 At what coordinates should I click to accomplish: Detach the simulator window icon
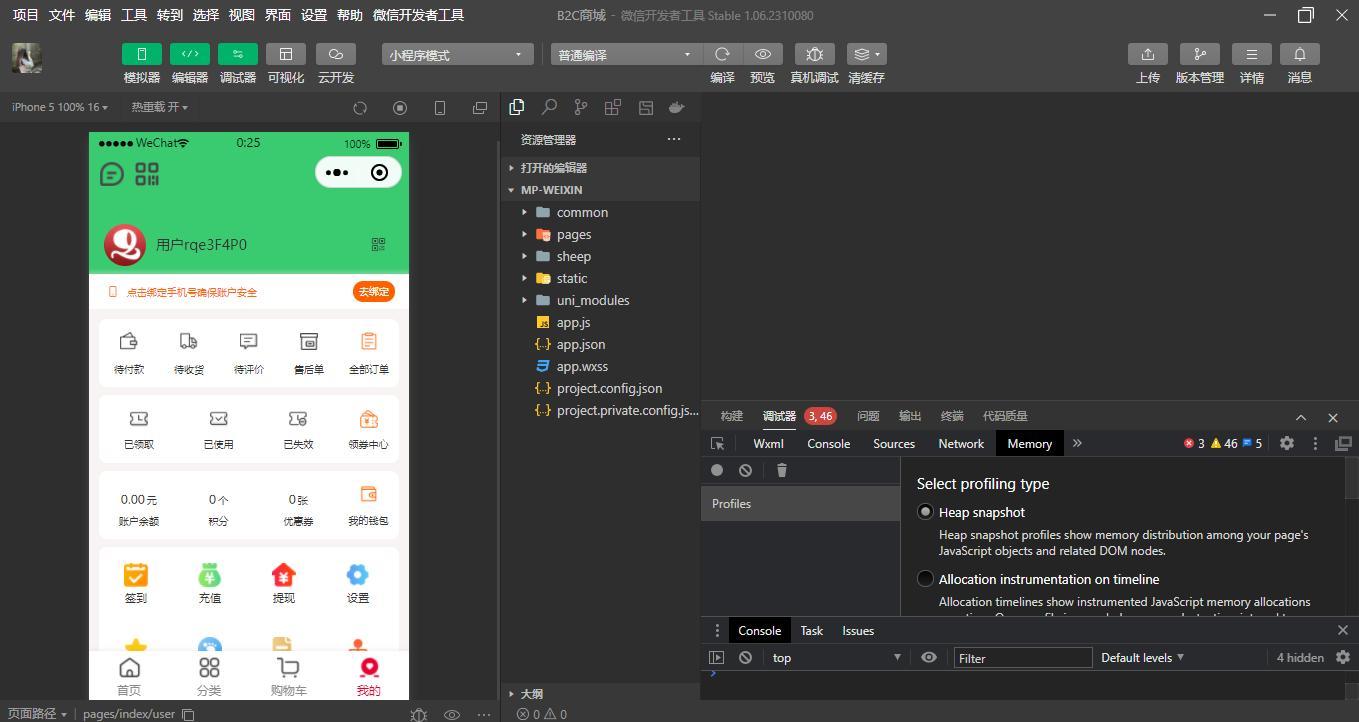[480, 107]
